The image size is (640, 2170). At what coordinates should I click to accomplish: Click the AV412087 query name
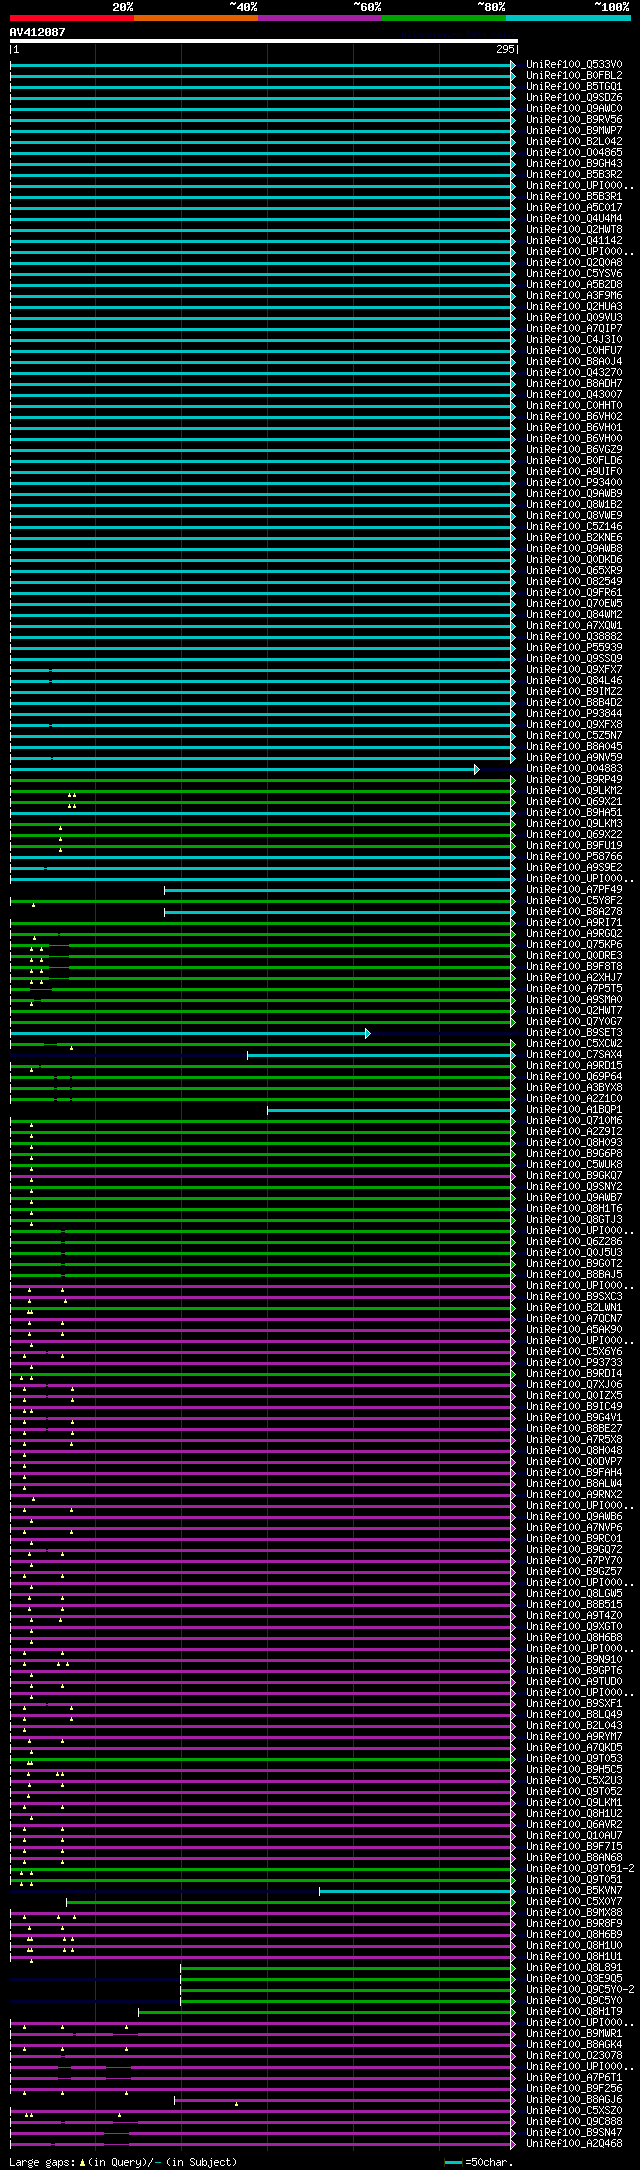click(38, 32)
